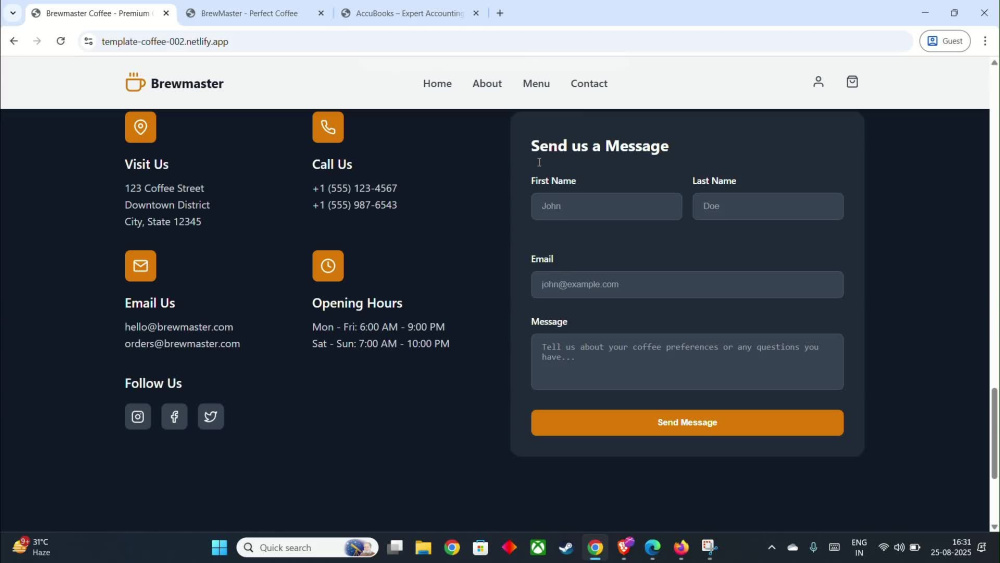Click the Opening Hours clock icon

328,265
